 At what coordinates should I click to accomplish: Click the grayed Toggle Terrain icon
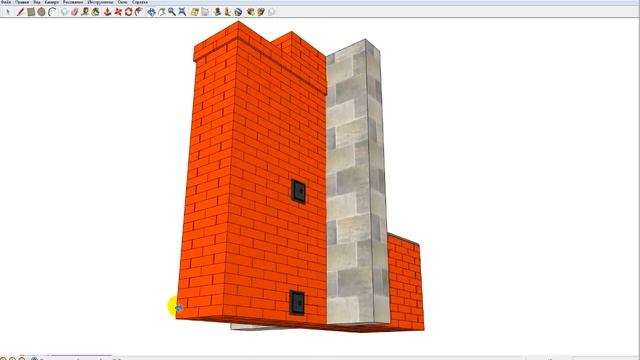[x=205, y=12]
